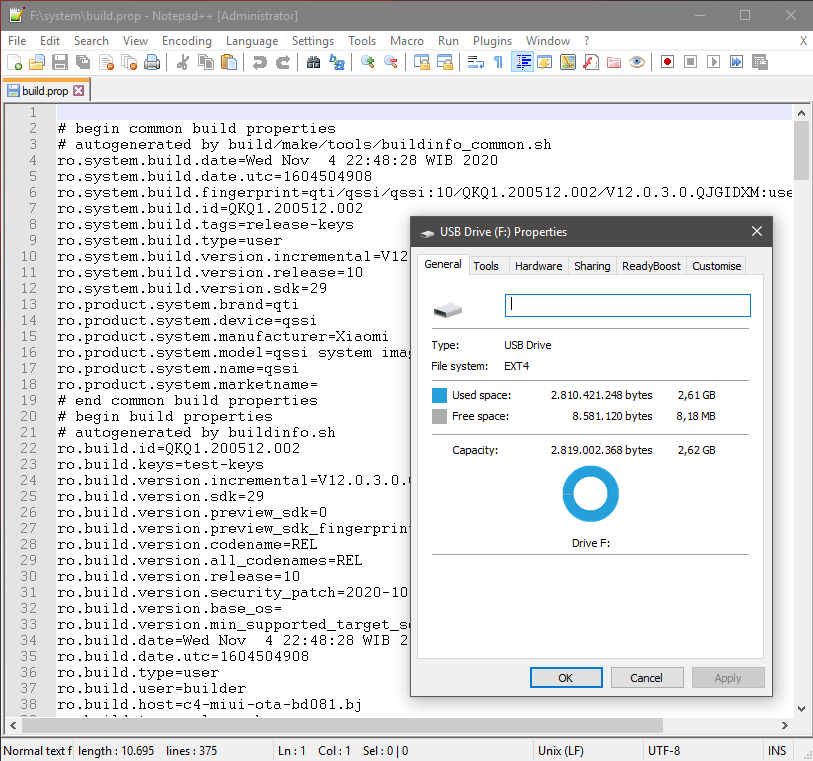Click the Open file folder icon

point(37,62)
